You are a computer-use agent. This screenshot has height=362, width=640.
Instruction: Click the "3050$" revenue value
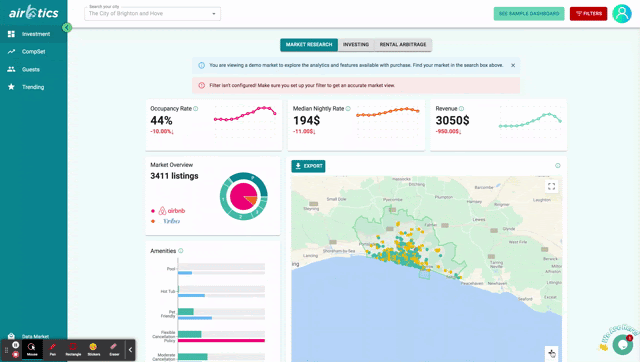coord(452,120)
